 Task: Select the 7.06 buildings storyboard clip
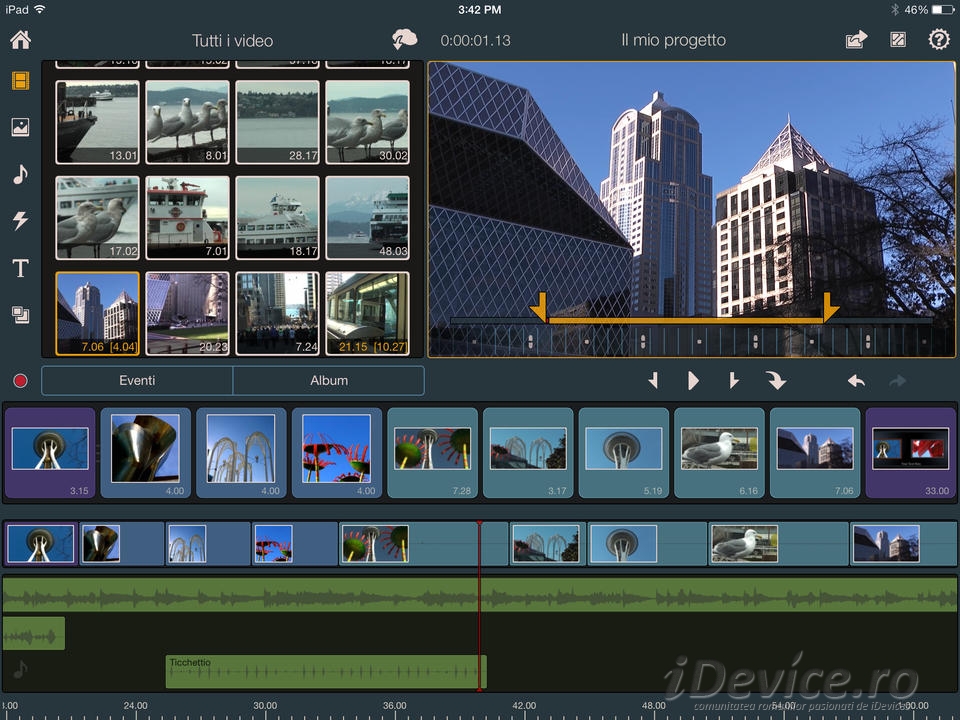pyautogui.click(x=815, y=452)
